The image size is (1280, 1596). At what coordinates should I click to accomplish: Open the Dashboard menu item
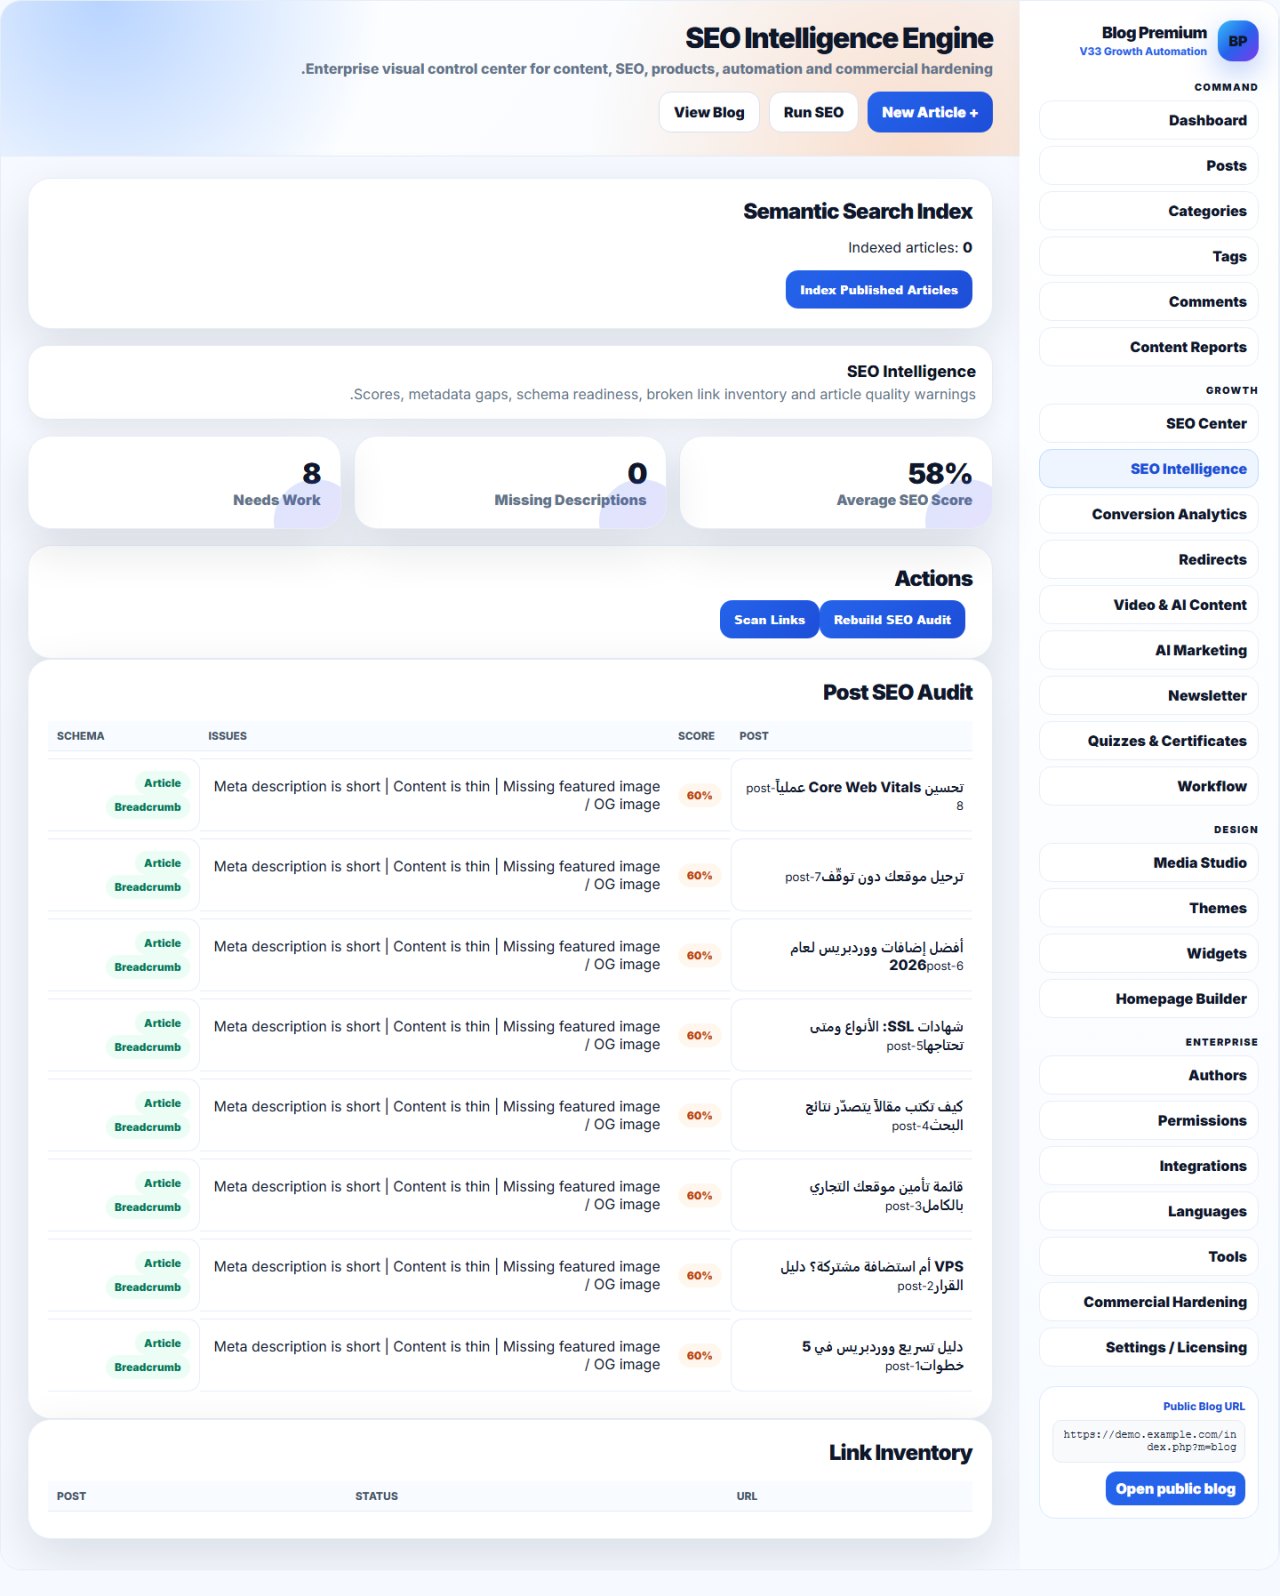[x=1148, y=120]
